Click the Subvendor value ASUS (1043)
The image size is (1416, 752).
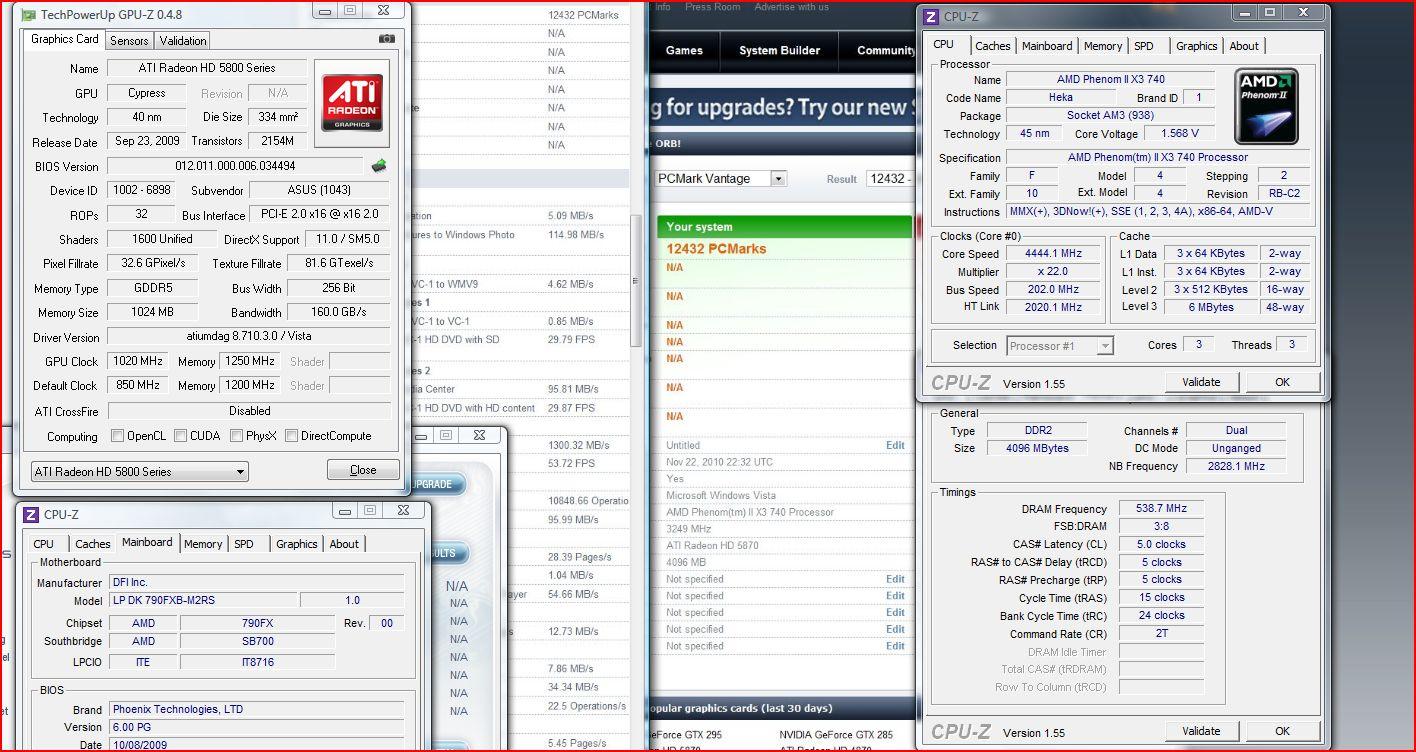(x=319, y=190)
